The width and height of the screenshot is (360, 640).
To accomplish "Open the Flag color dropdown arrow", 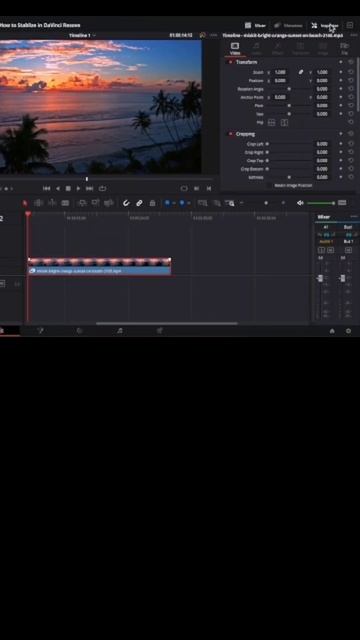I will coord(173,203).
